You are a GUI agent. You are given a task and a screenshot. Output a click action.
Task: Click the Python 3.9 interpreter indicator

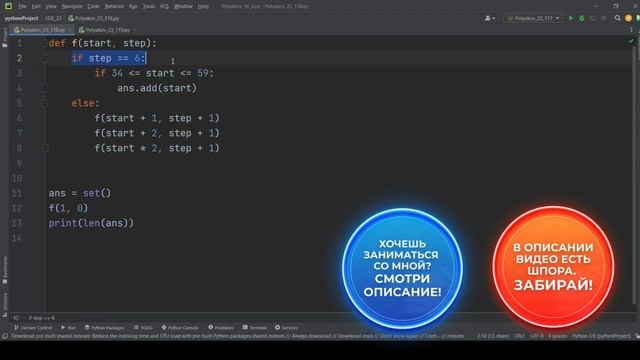click(x=601, y=336)
